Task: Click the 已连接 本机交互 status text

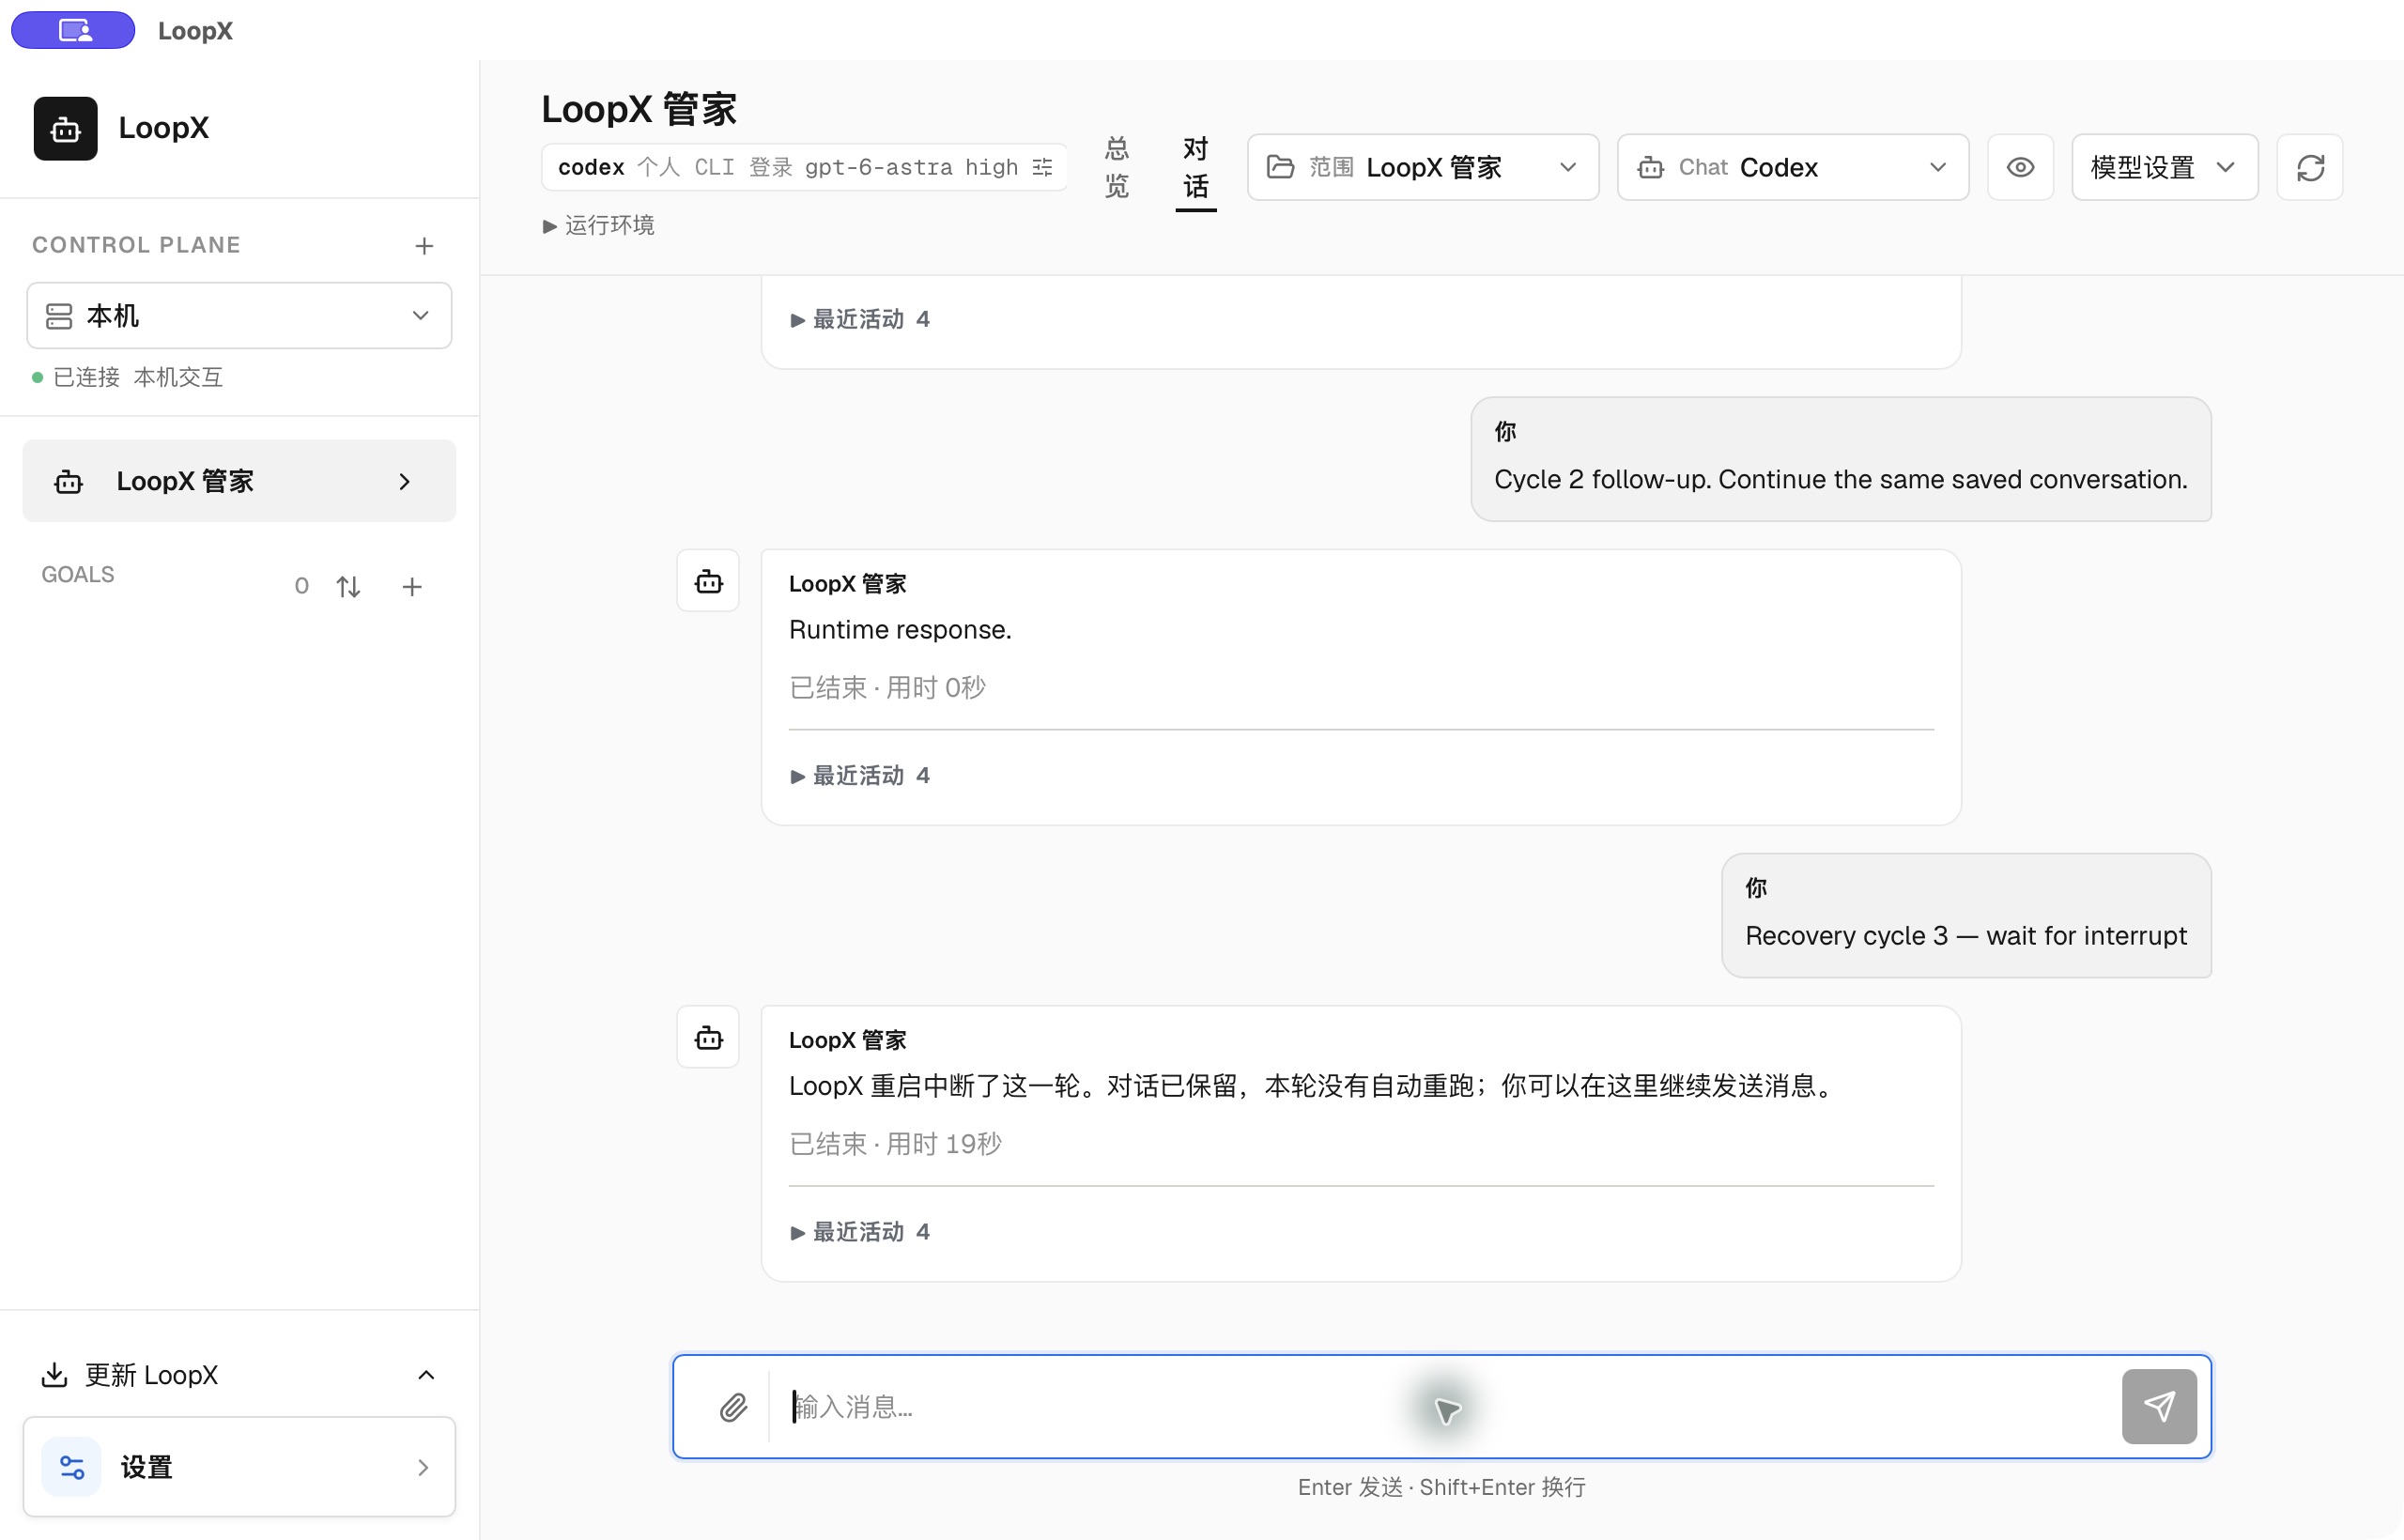Action: [x=137, y=377]
